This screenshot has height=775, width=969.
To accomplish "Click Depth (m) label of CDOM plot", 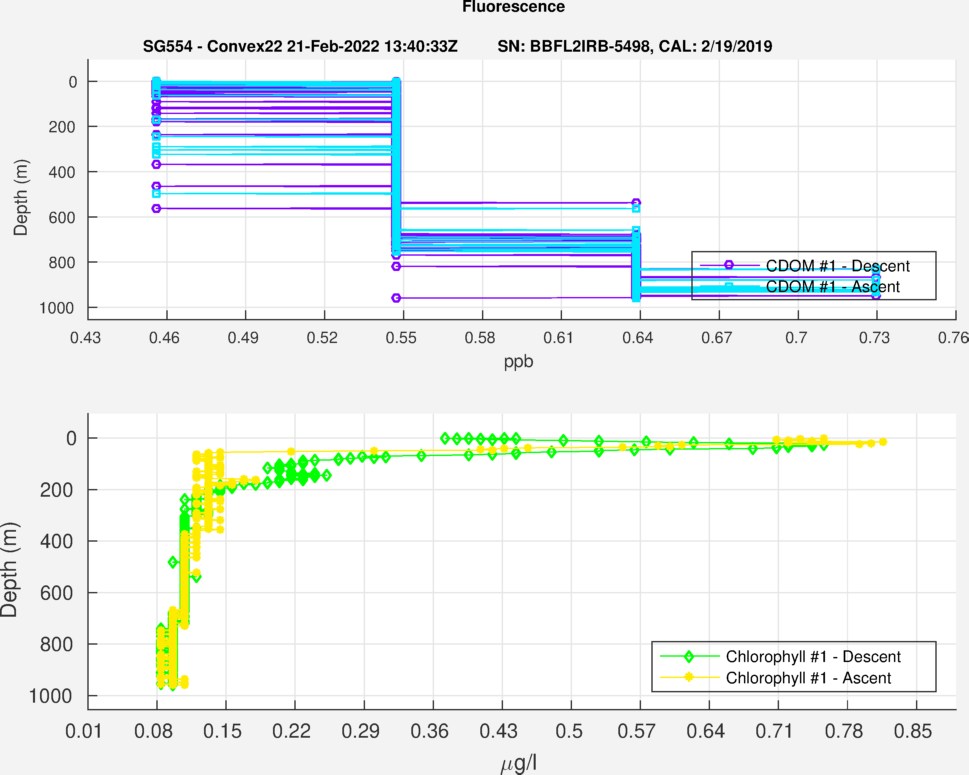I will click(x=20, y=198).
